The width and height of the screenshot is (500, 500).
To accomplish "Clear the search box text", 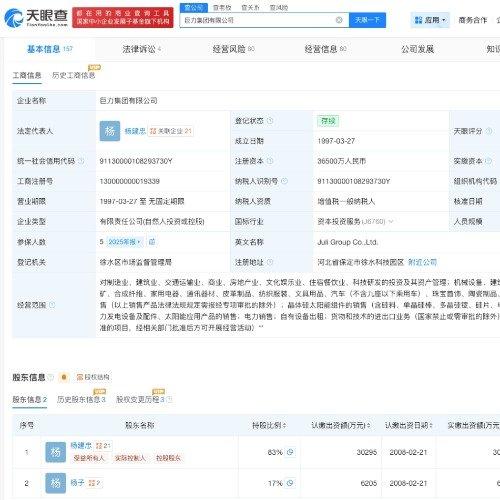I will click(x=339, y=20).
